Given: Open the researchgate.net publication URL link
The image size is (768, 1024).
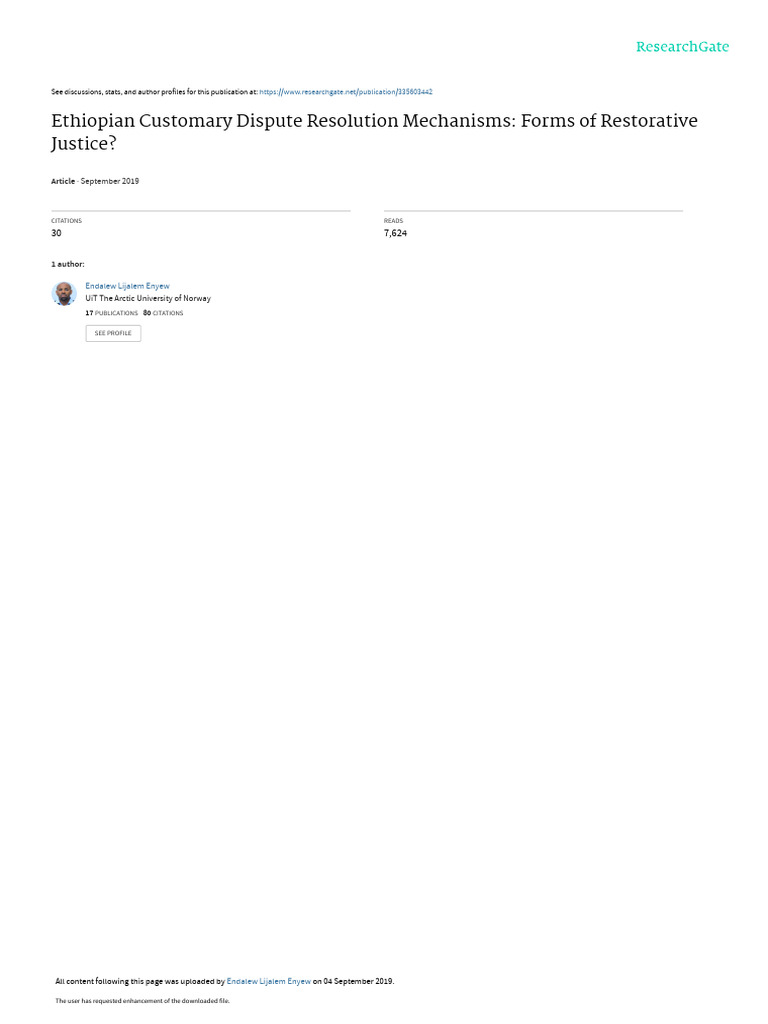Looking at the screenshot, I should click(x=345, y=92).
